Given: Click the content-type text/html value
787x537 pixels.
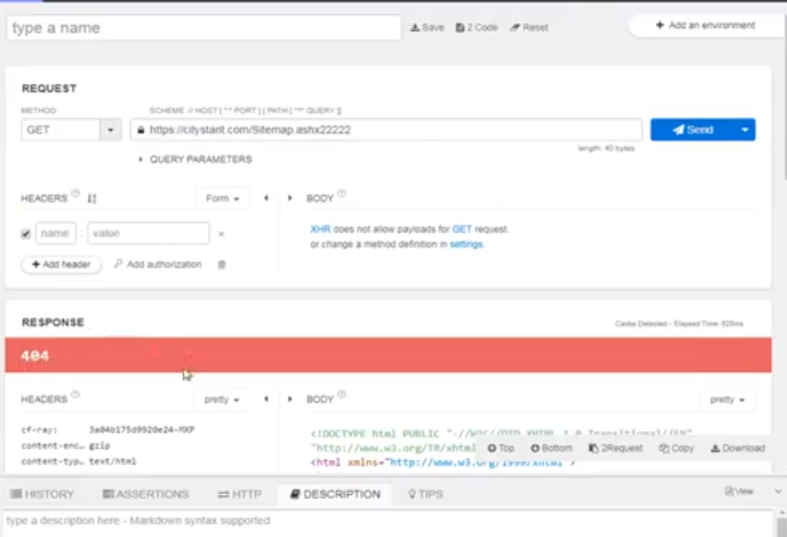Looking at the screenshot, I should pos(112,461).
